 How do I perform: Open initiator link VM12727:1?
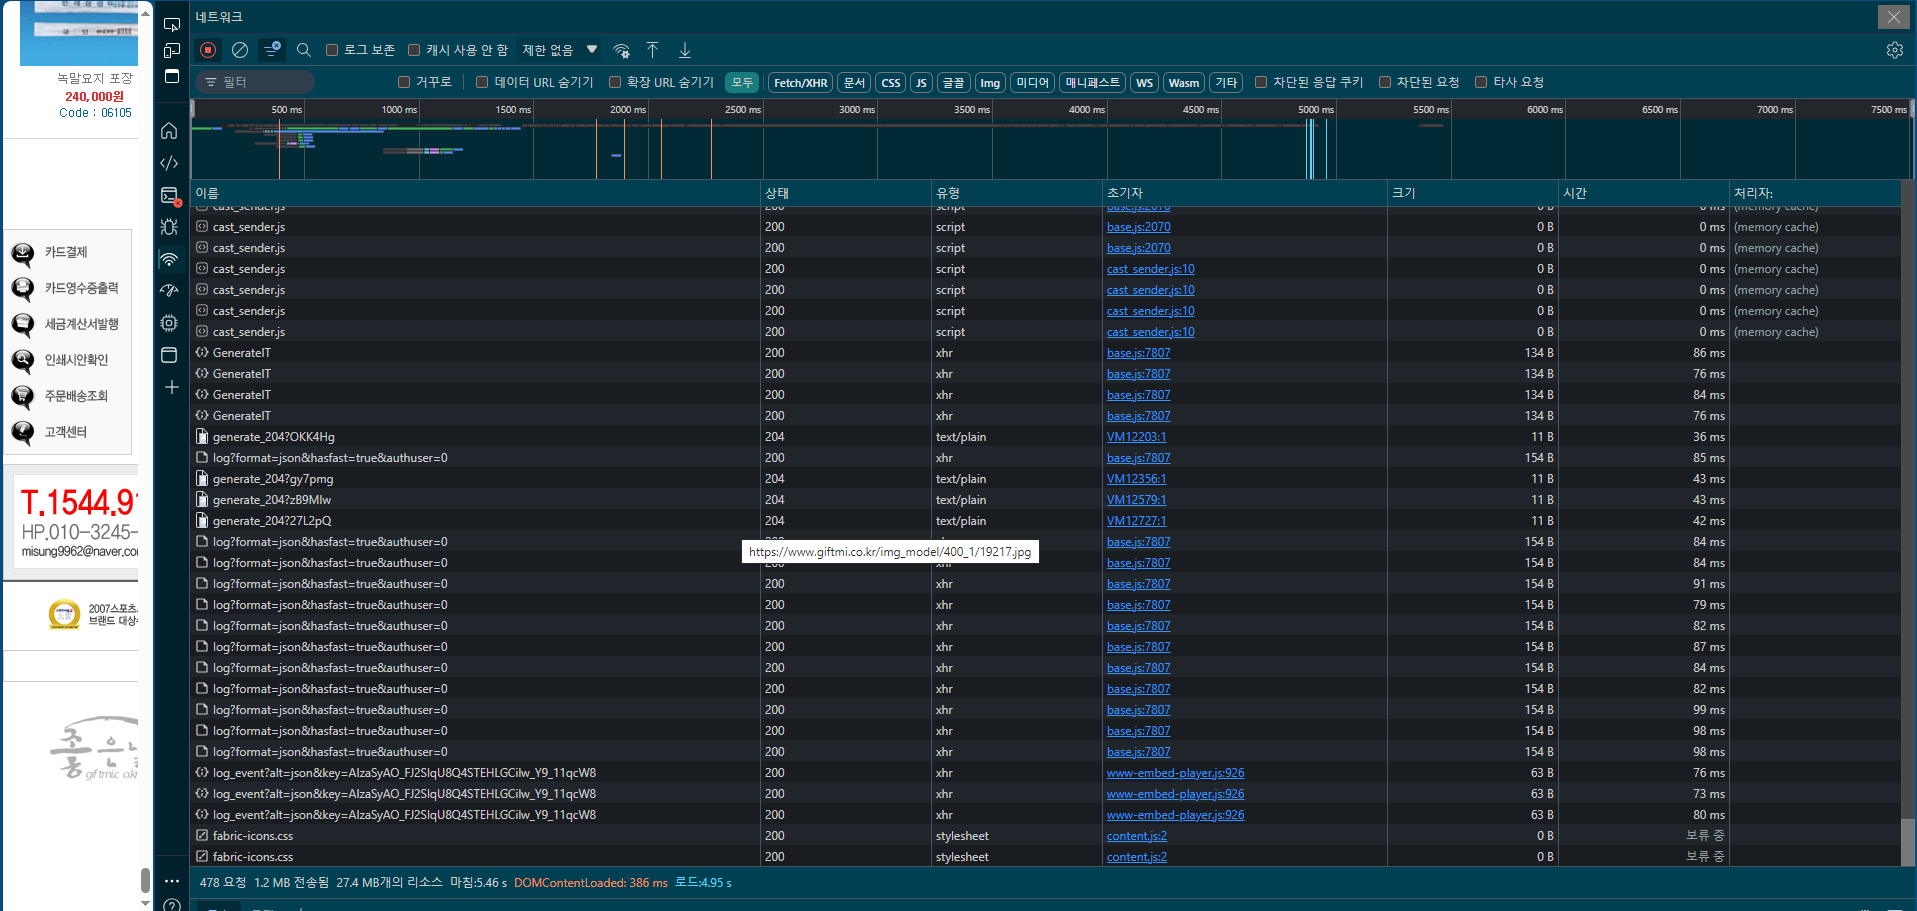click(x=1136, y=521)
